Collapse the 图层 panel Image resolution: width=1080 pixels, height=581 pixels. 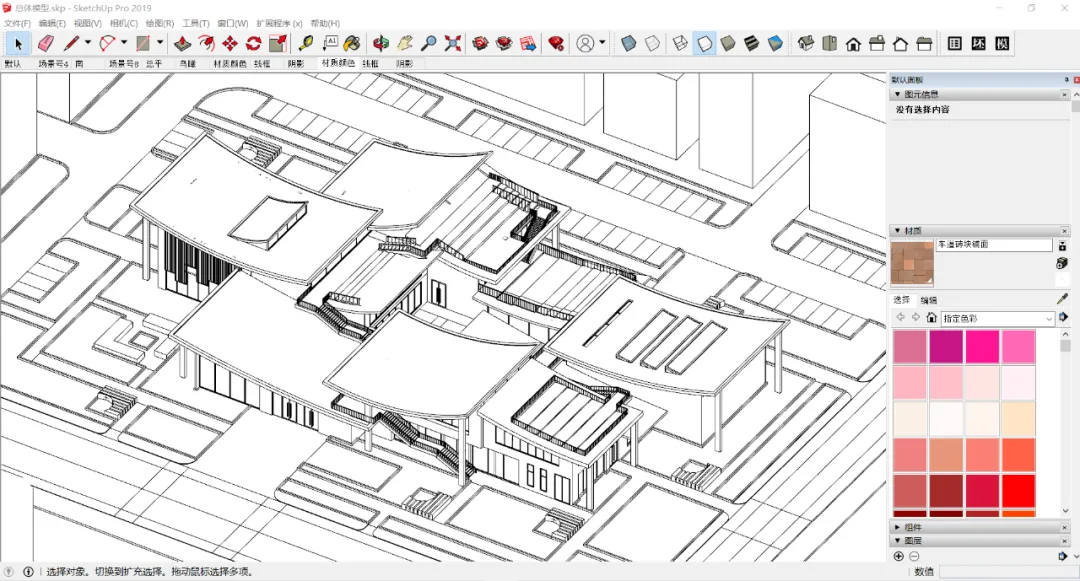[x=897, y=541]
